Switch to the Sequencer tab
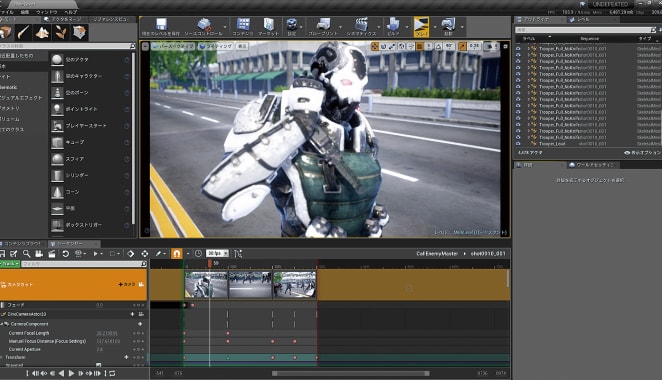Image resolution: width=662 pixels, height=380 pixels. pyautogui.click(x=73, y=244)
